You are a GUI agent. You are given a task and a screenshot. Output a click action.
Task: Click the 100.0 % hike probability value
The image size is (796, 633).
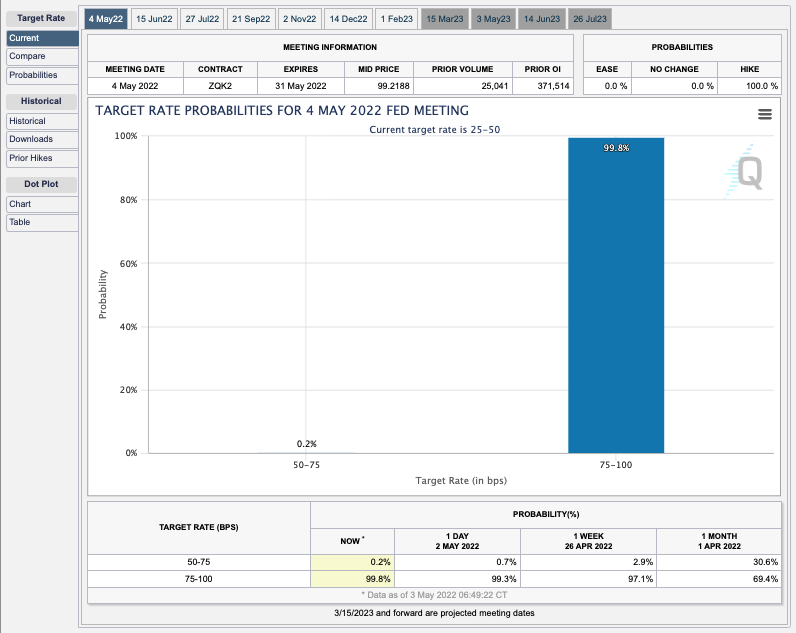[x=761, y=86]
